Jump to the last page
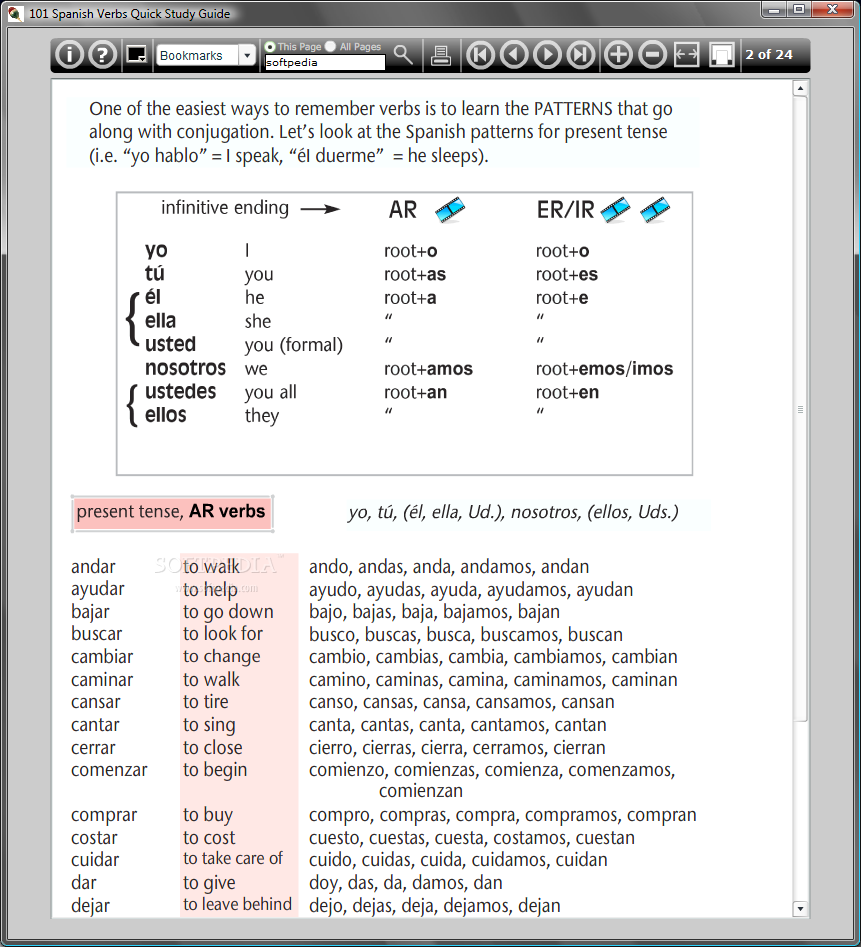The height and width of the screenshot is (947, 861). (x=581, y=55)
